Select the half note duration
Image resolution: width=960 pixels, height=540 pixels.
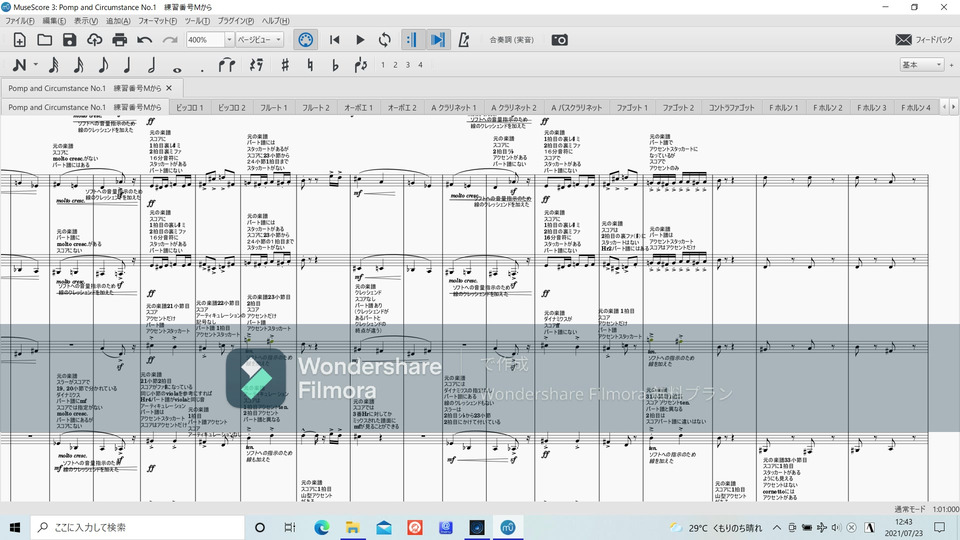pyautogui.click(x=152, y=65)
